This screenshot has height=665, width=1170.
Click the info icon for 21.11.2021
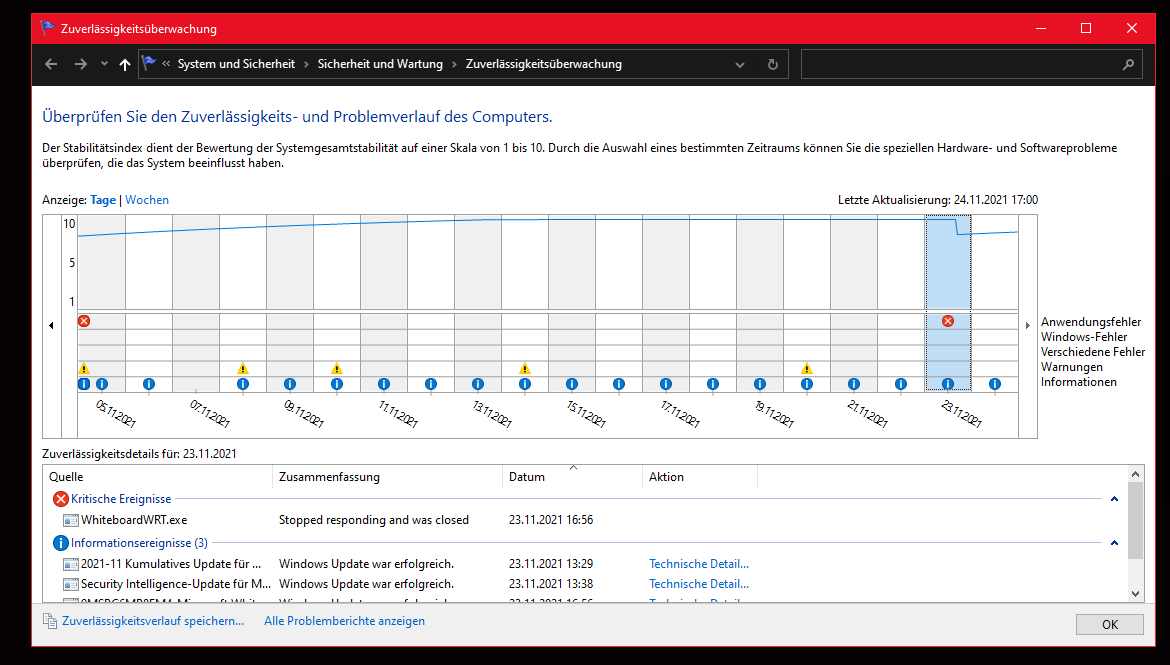coord(854,384)
